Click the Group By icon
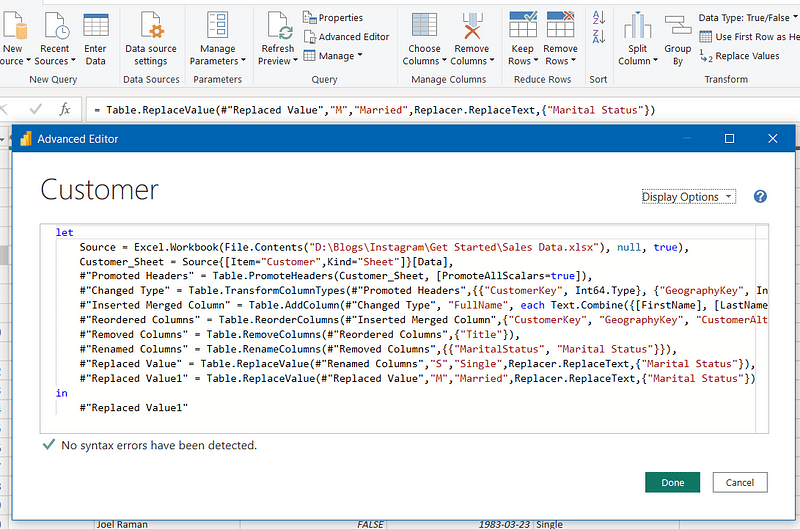This screenshot has height=529, width=800. click(x=678, y=27)
